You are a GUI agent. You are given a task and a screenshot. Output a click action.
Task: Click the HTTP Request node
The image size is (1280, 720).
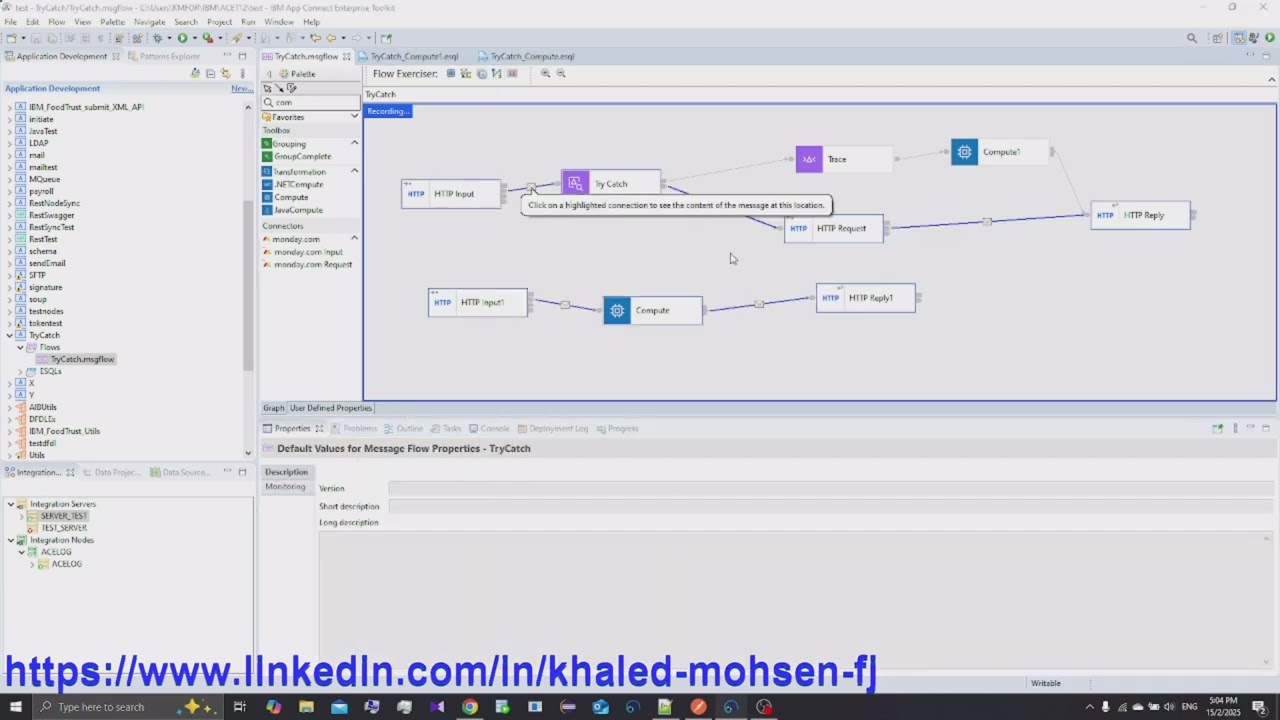pyautogui.click(x=834, y=228)
